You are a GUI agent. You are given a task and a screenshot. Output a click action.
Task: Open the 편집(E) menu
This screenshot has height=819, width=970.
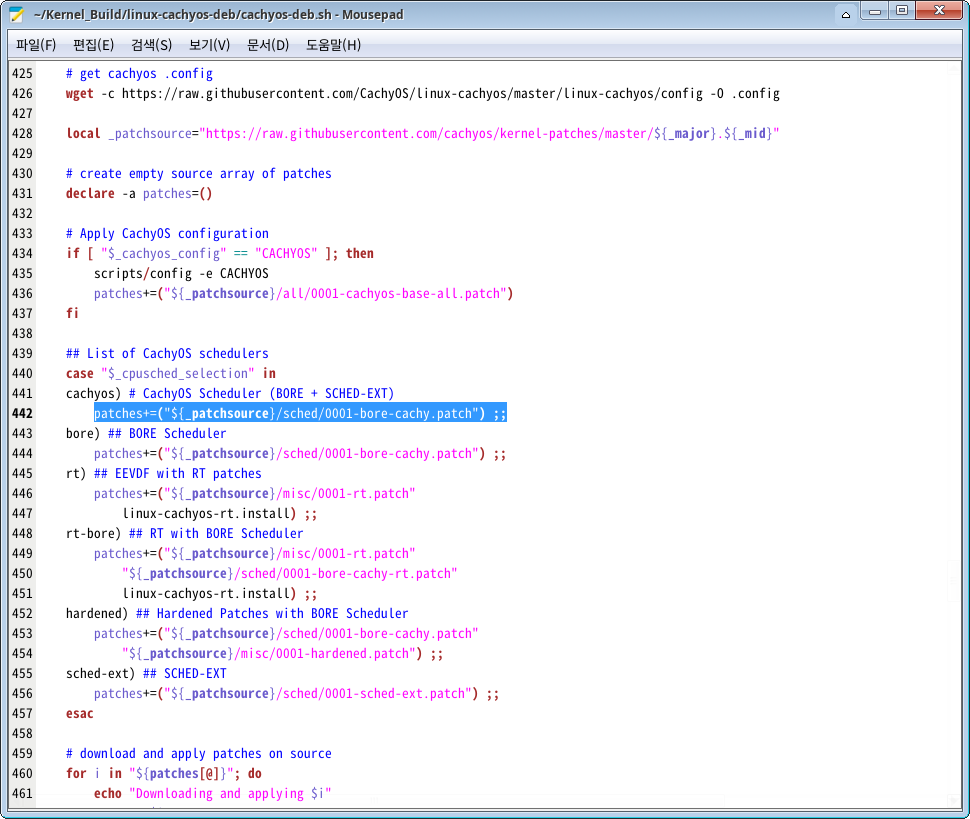click(x=93, y=45)
